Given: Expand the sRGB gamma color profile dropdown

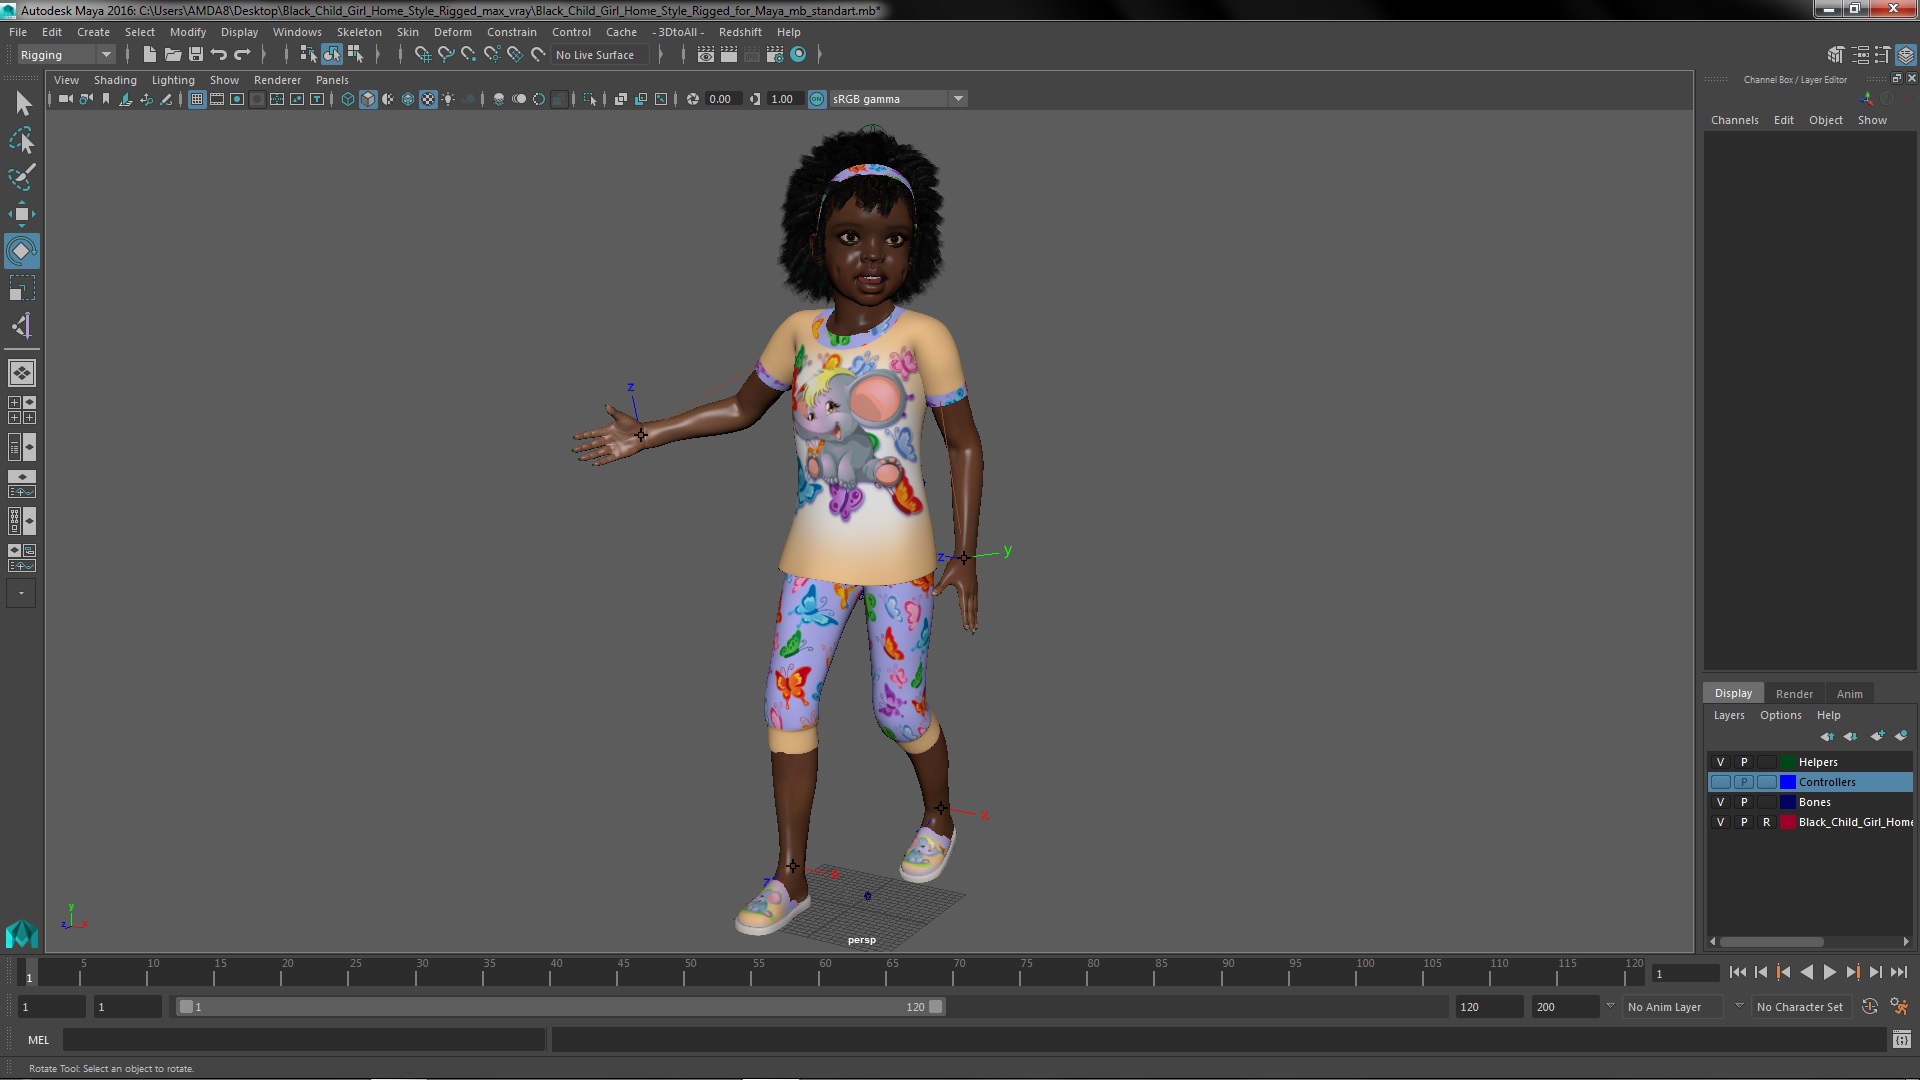Looking at the screenshot, I should (x=959, y=98).
